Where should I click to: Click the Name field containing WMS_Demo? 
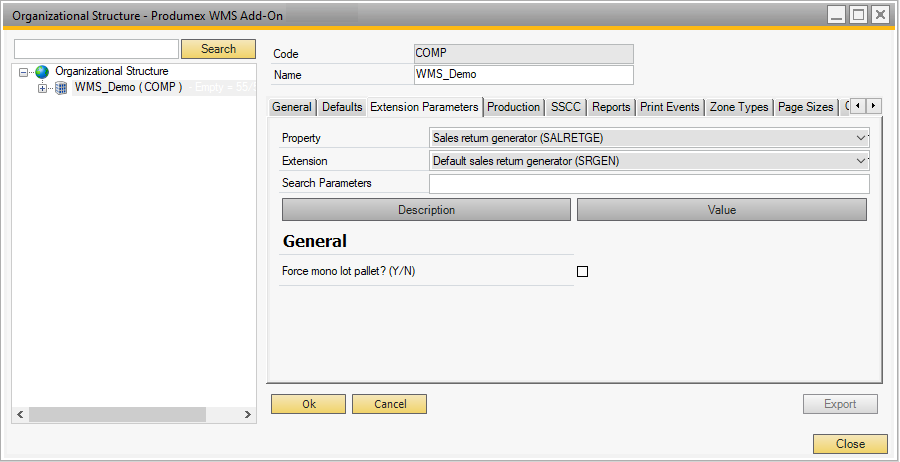click(x=523, y=75)
